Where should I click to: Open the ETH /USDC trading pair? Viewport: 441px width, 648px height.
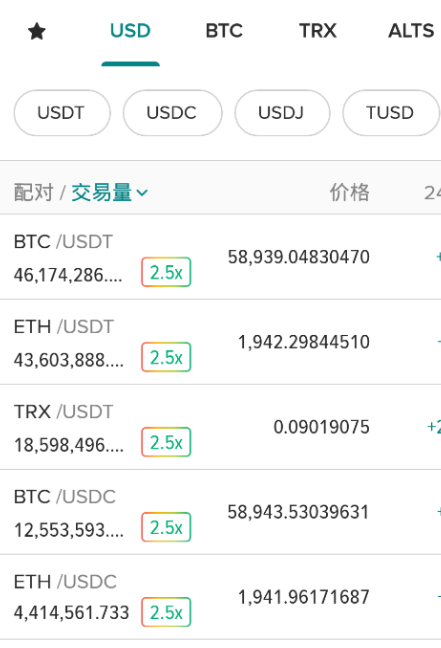220,597
